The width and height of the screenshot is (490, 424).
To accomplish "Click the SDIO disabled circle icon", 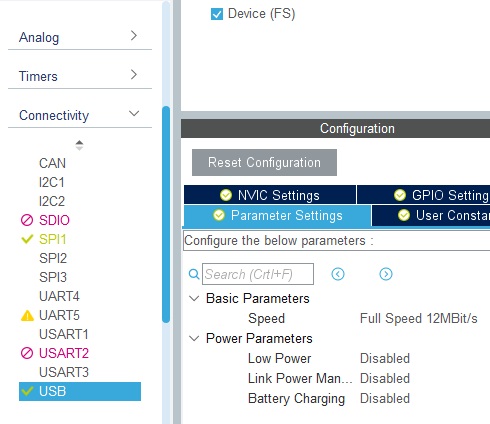I will click(x=27, y=220).
